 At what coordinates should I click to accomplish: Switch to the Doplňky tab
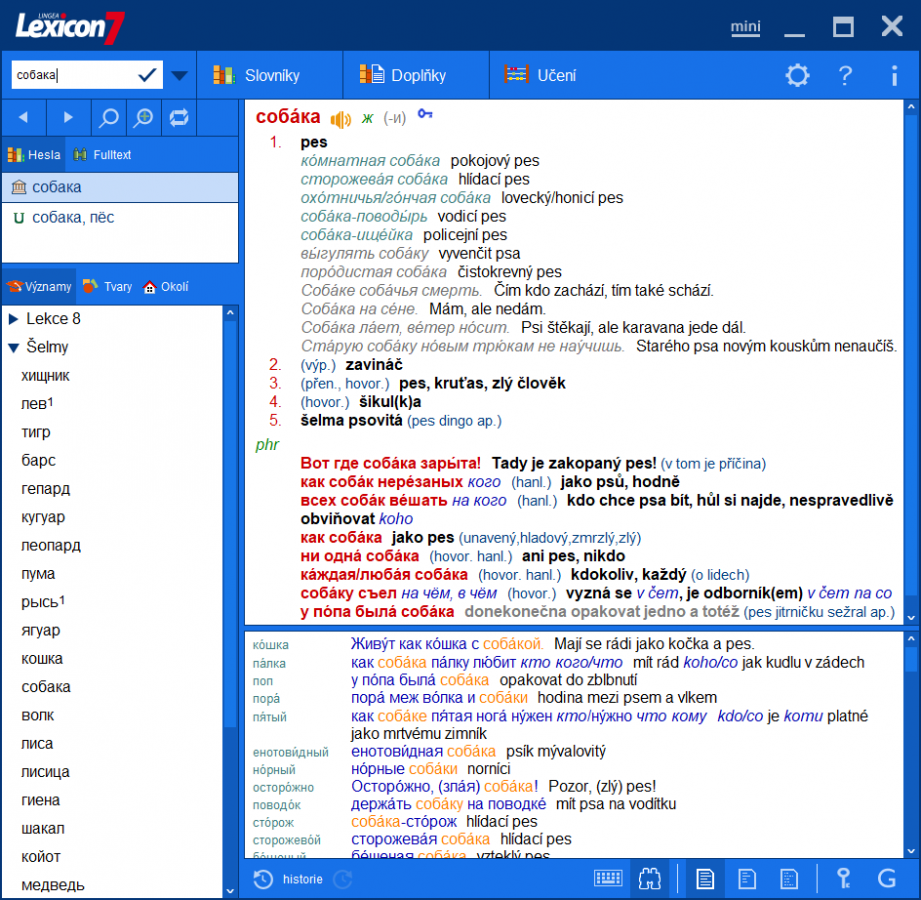[417, 75]
